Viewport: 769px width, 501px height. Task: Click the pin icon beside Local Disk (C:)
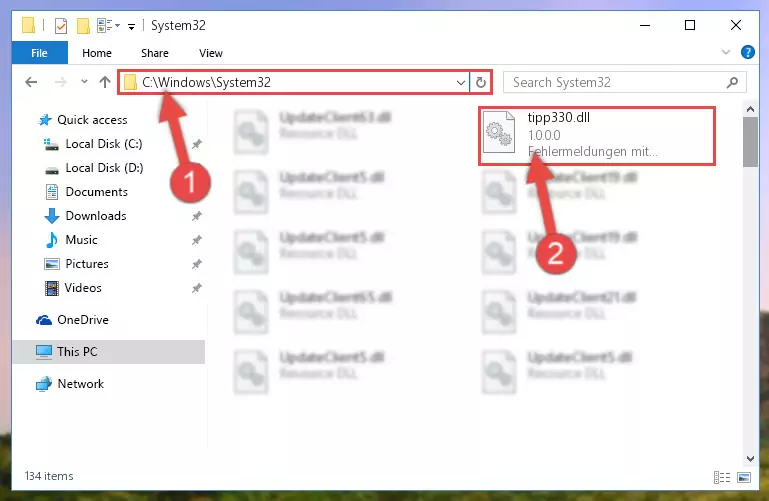coord(197,144)
